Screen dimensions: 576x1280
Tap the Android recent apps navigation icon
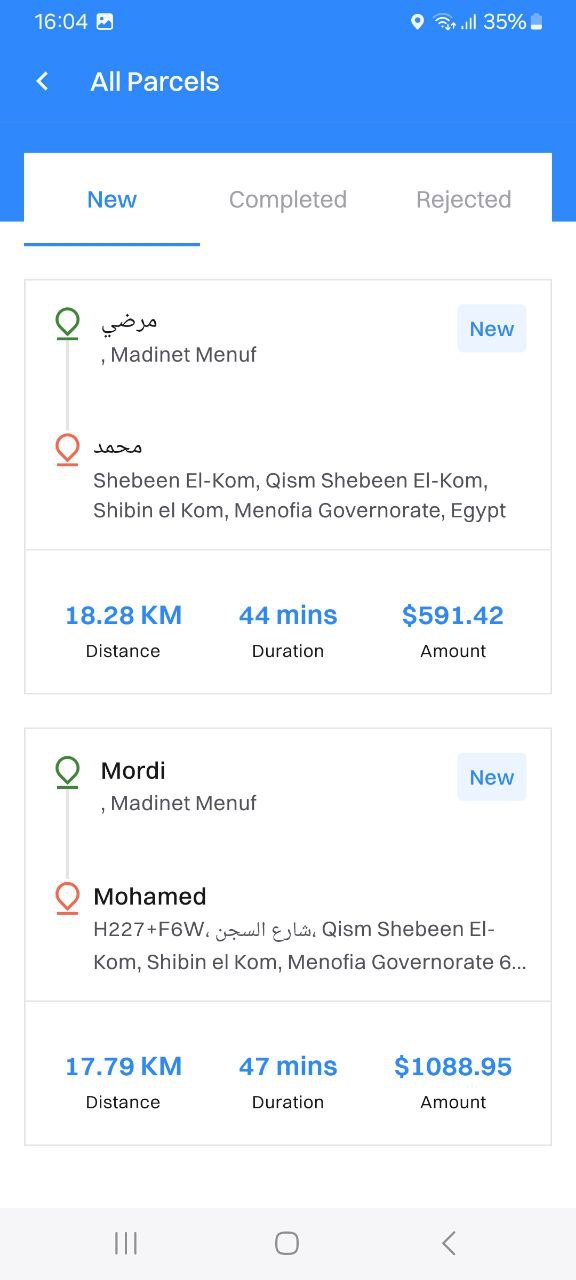(126, 1243)
